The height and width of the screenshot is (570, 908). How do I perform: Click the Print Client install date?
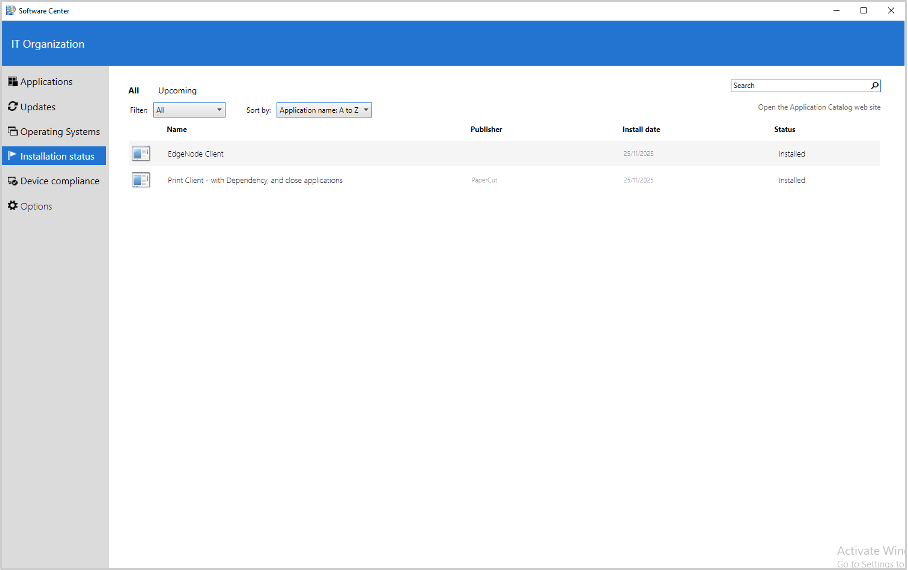pos(638,180)
